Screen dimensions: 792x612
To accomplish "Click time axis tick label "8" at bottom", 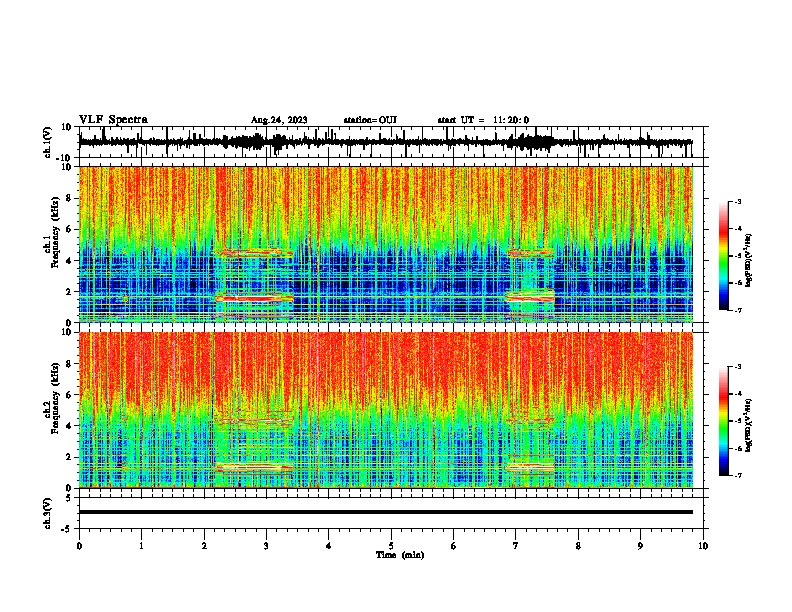I will 578,546.
